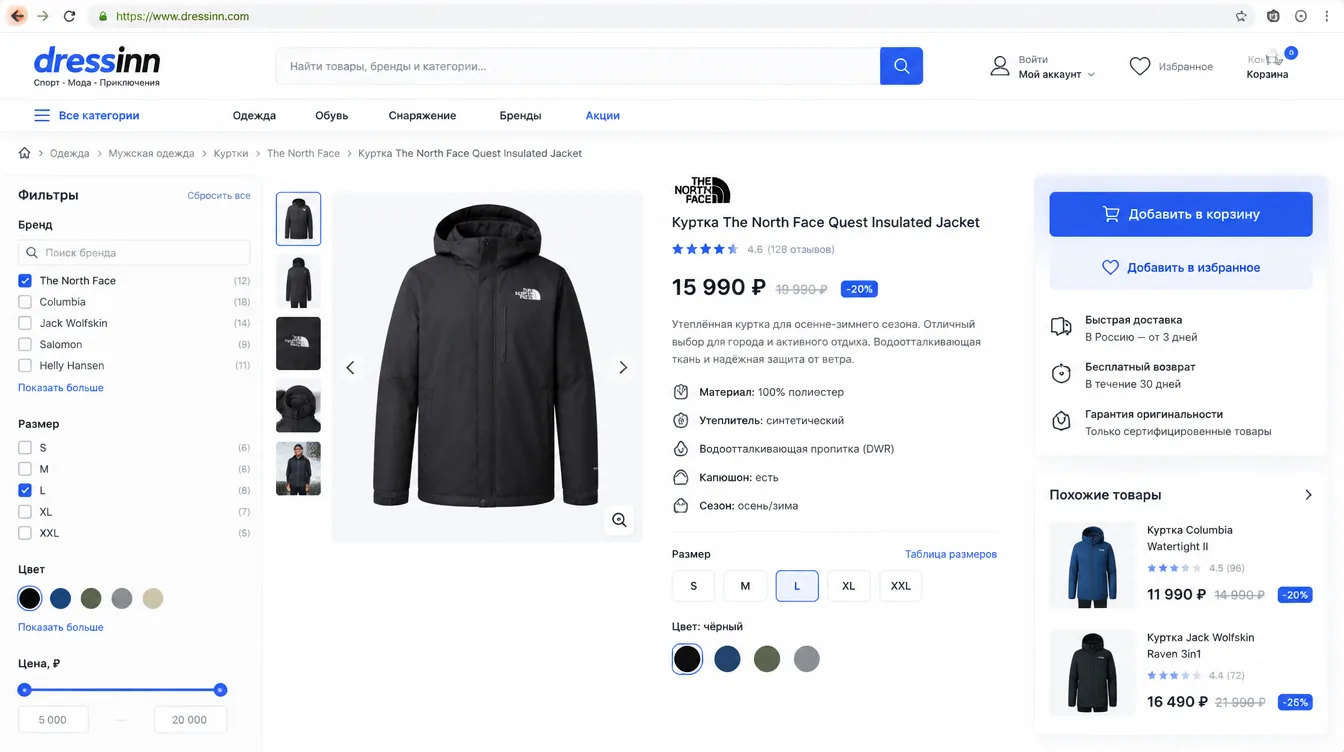Open the Обувь menu

pyautogui.click(x=331, y=115)
